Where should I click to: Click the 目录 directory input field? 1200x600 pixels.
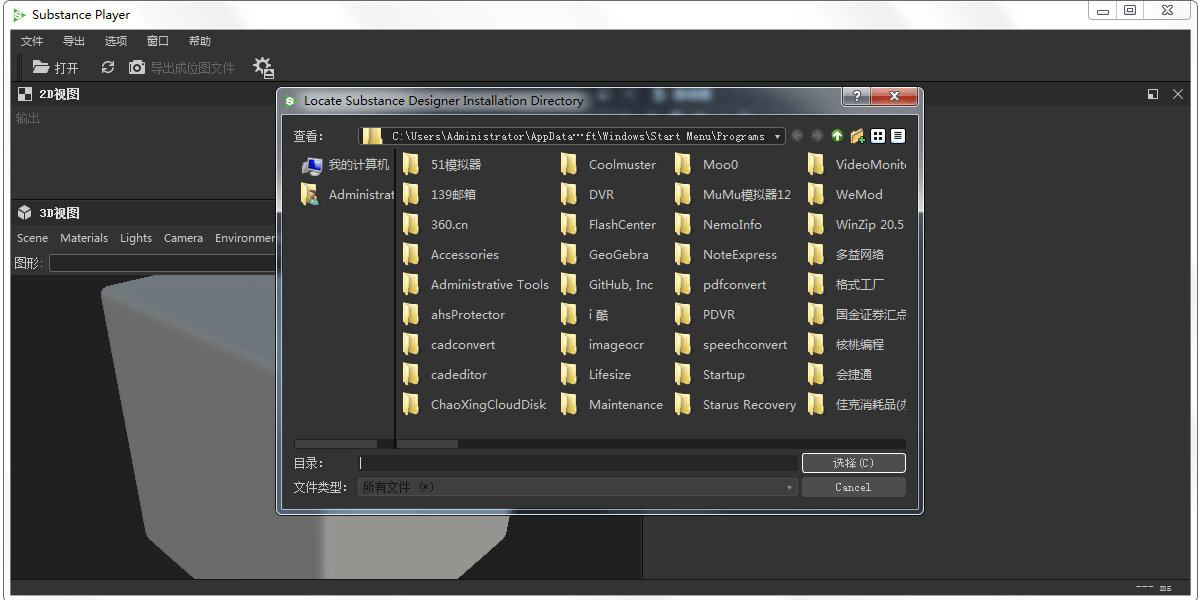[x=578, y=463]
